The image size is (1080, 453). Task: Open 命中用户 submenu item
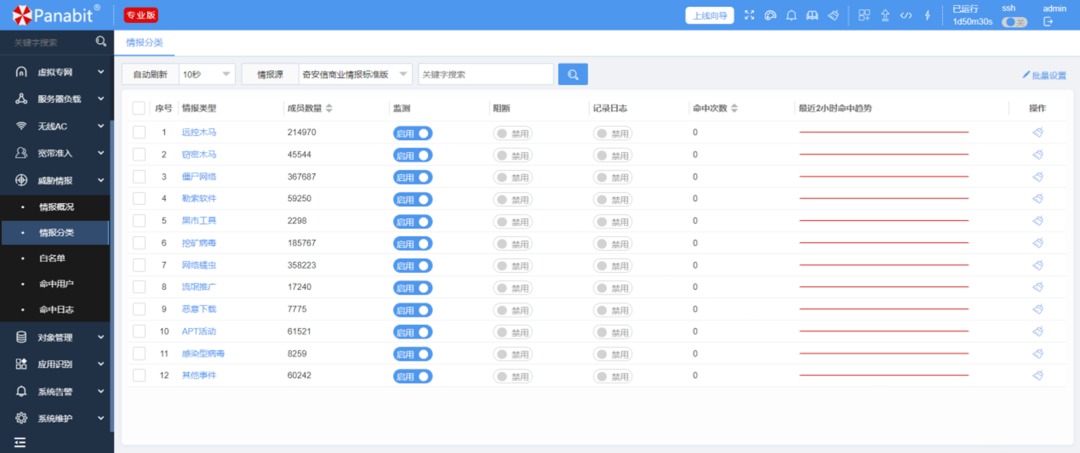[x=55, y=284]
